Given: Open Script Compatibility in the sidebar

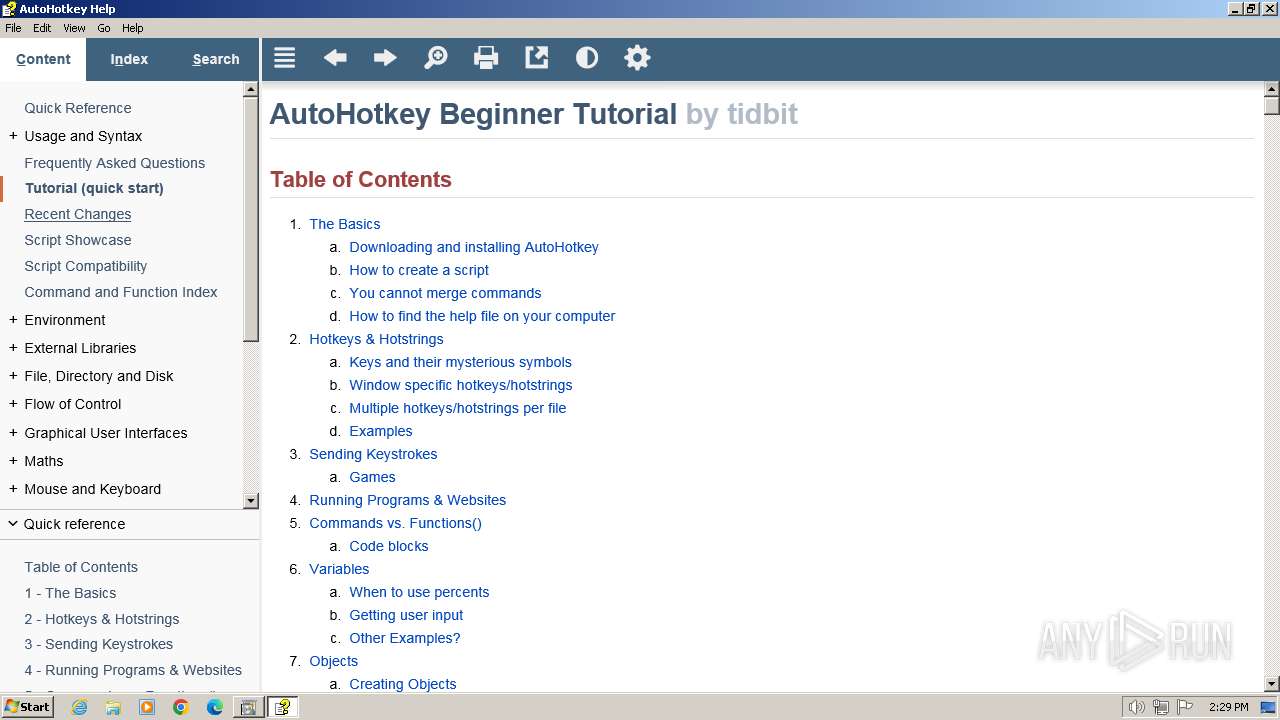Looking at the screenshot, I should pyautogui.click(x=86, y=266).
